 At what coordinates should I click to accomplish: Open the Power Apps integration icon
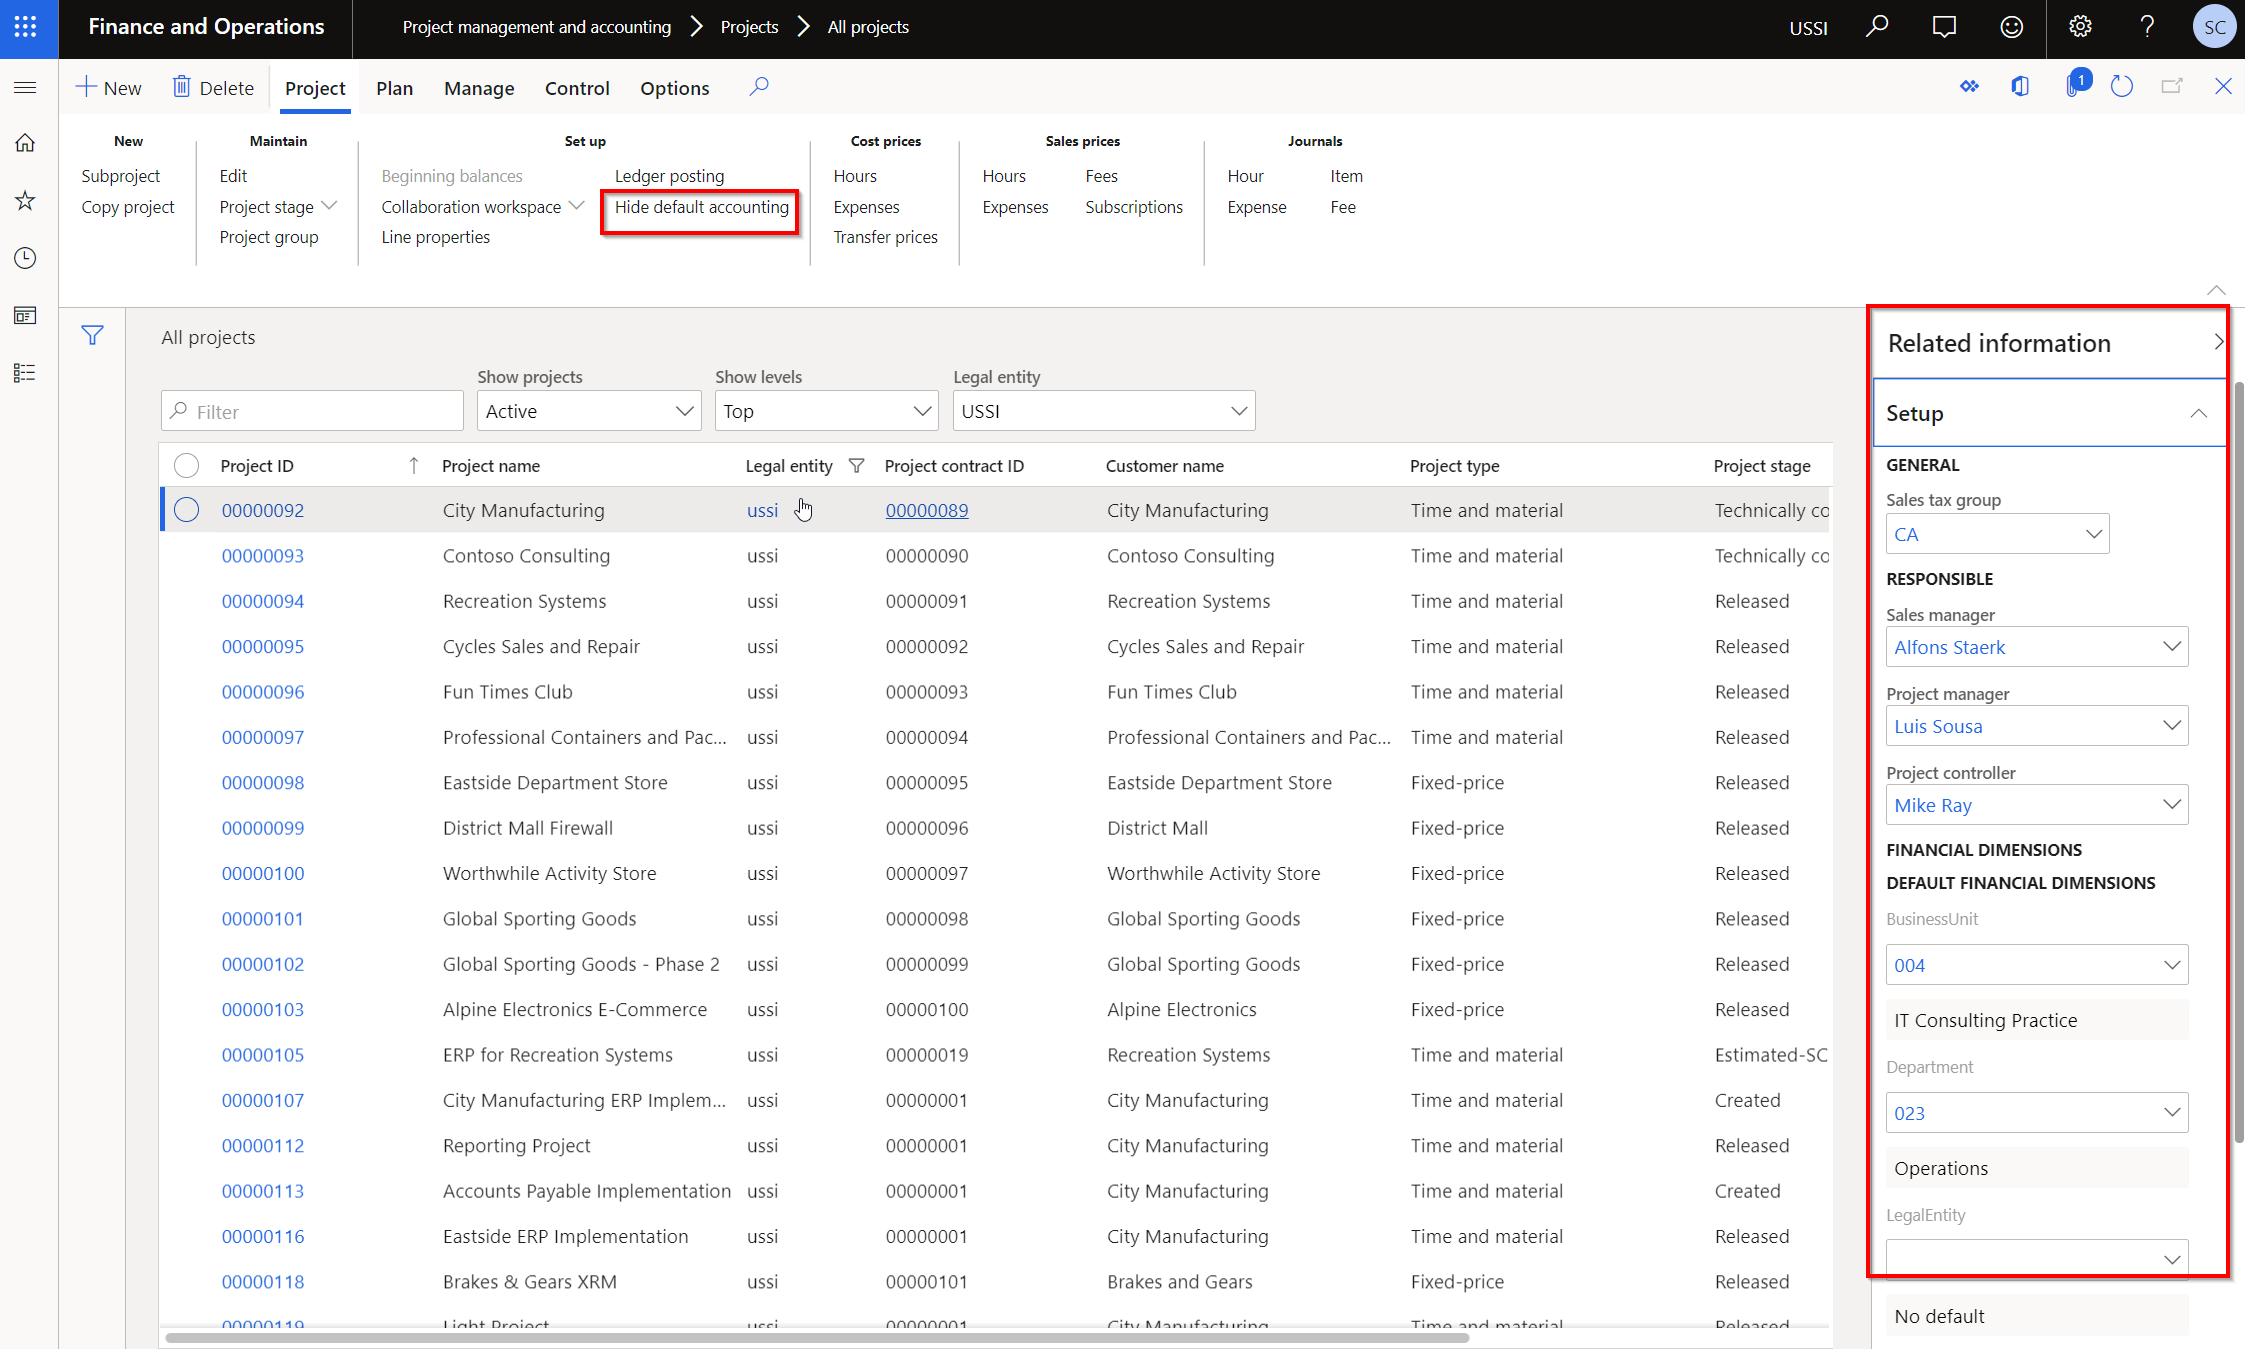(1969, 87)
